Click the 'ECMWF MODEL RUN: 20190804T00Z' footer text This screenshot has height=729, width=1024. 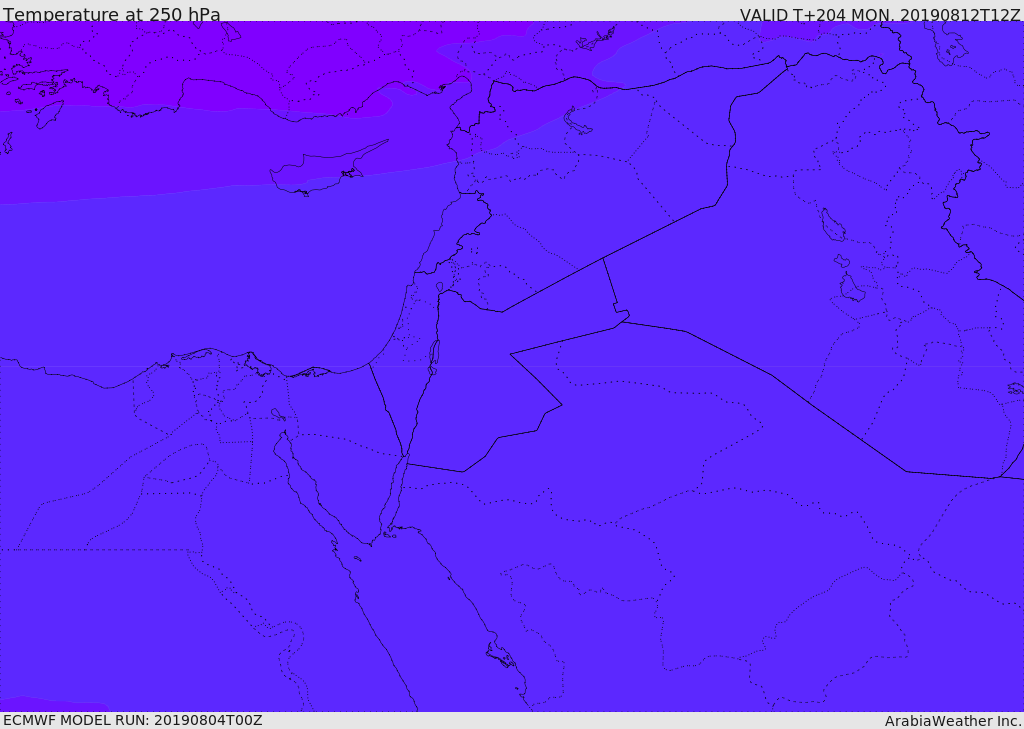tap(133, 721)
